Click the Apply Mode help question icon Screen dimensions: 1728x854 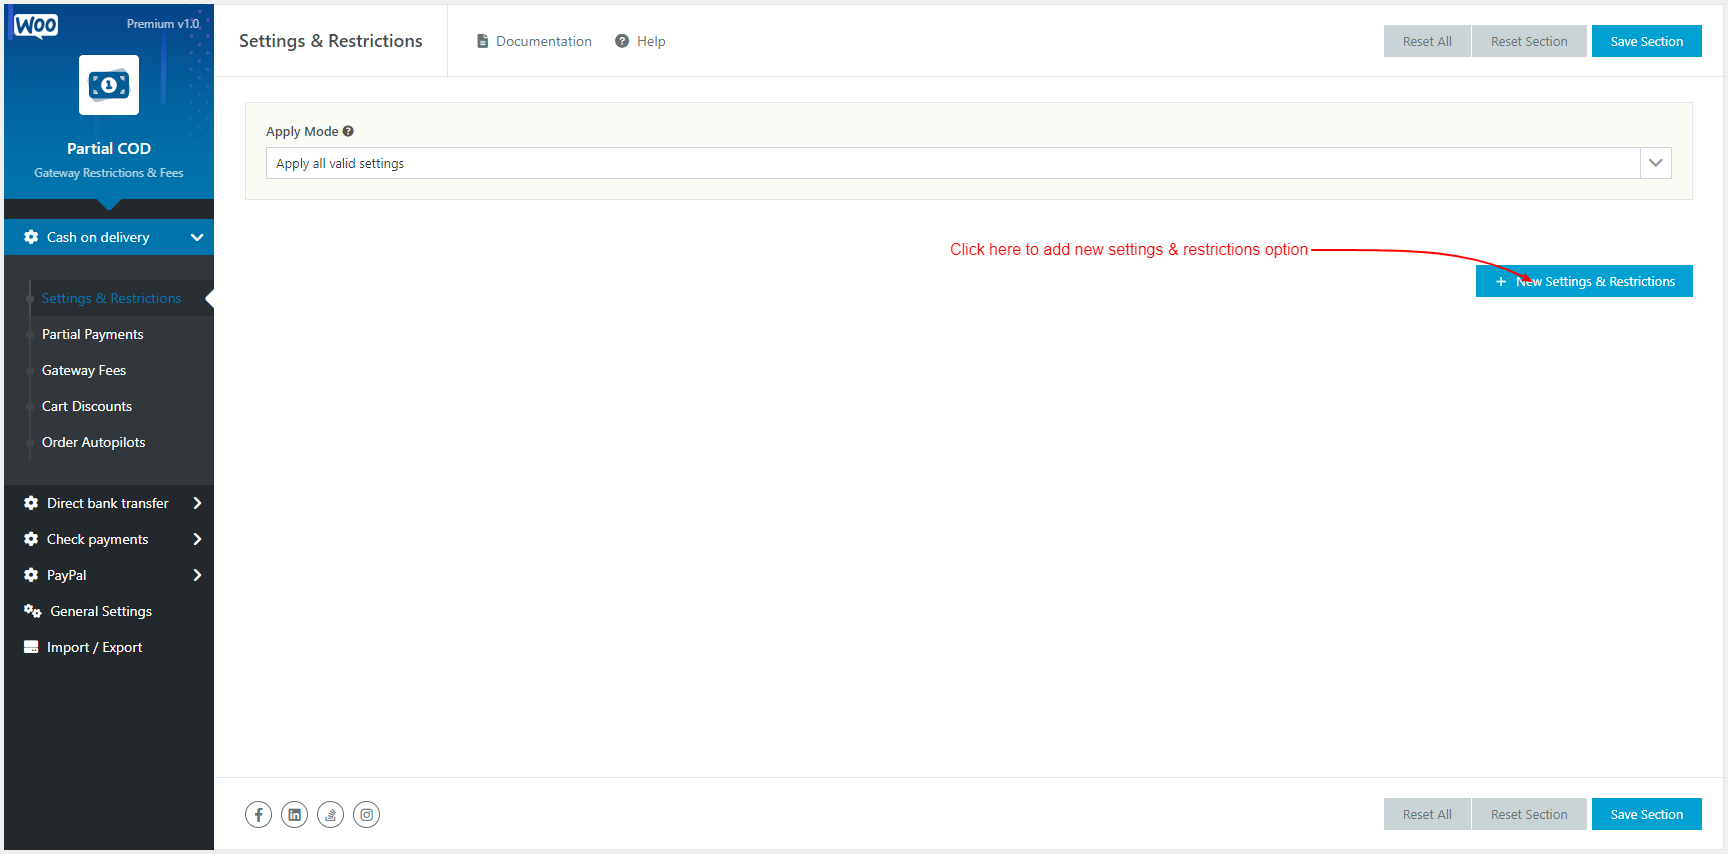(x=348, y=131)
